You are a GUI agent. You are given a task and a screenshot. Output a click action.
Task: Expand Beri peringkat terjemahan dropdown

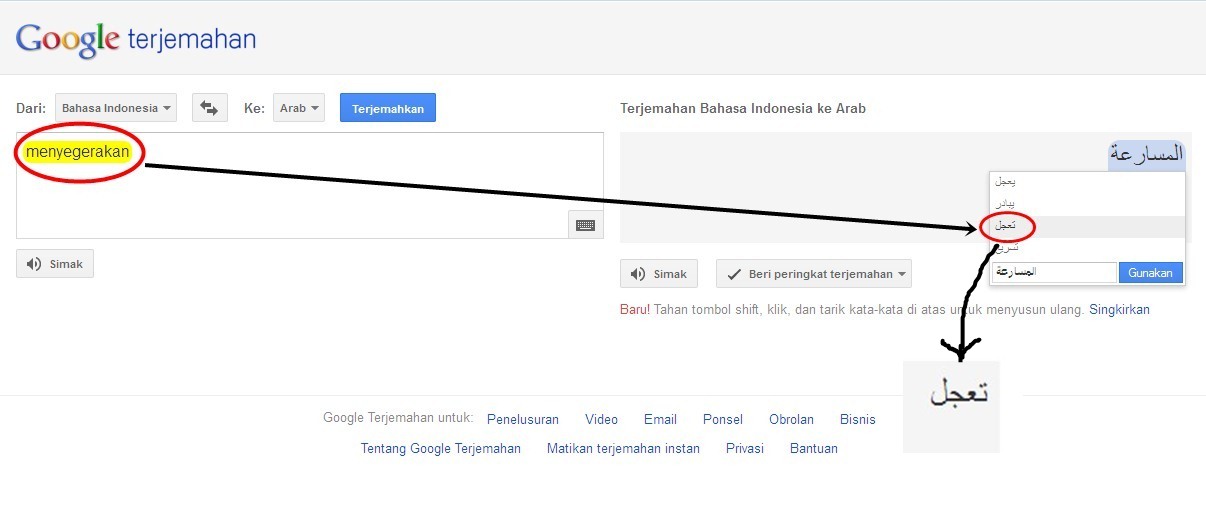click(x=813, y=274)
